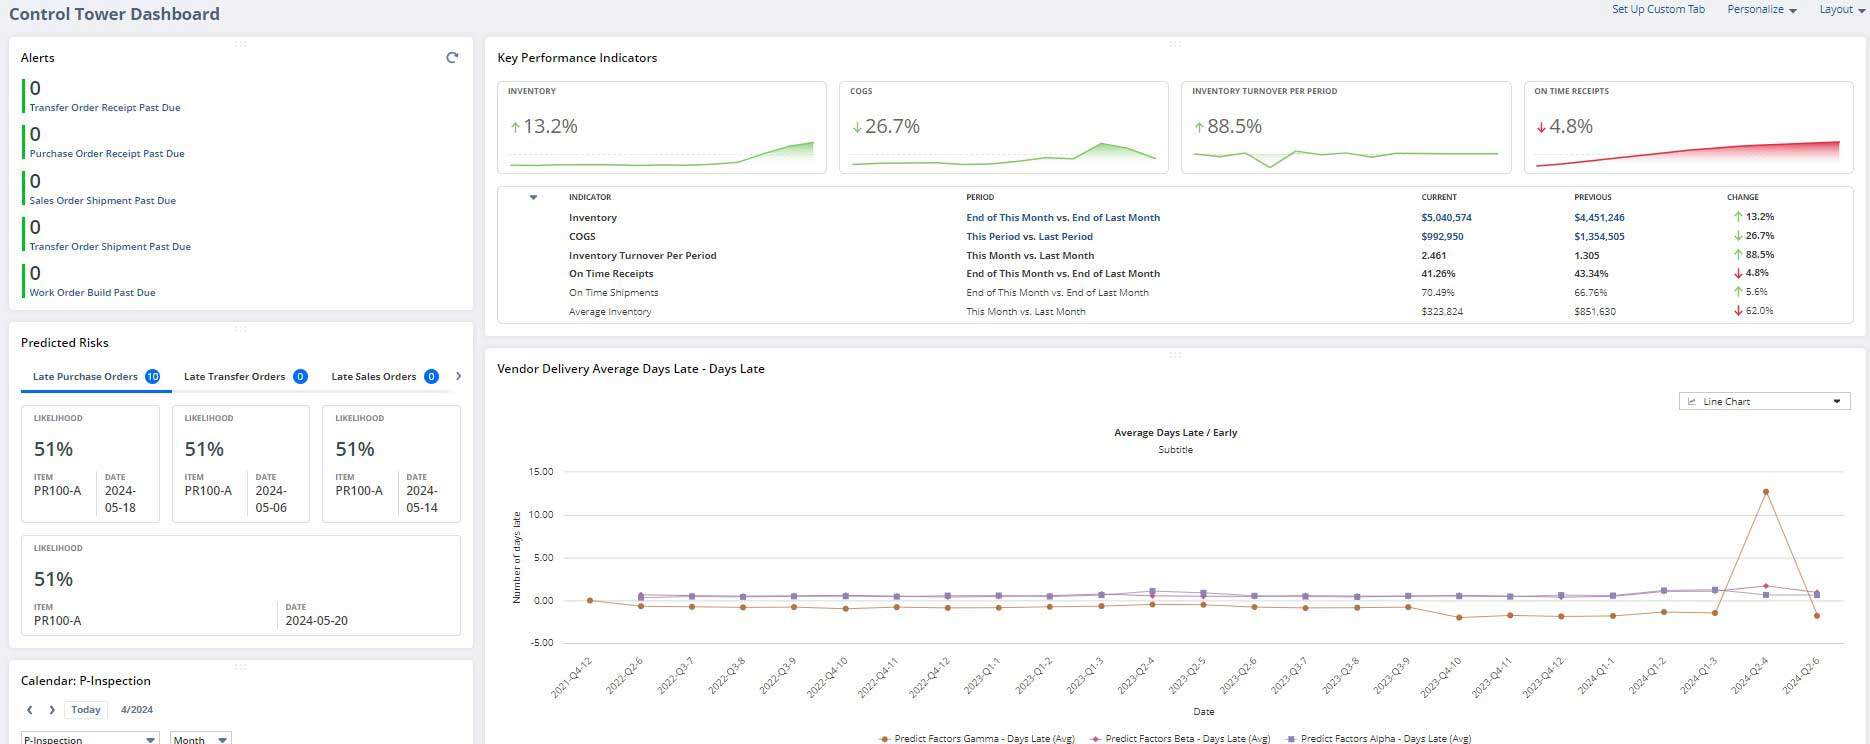
Task: Open the COGS KPI tile
Action: 1003,127
